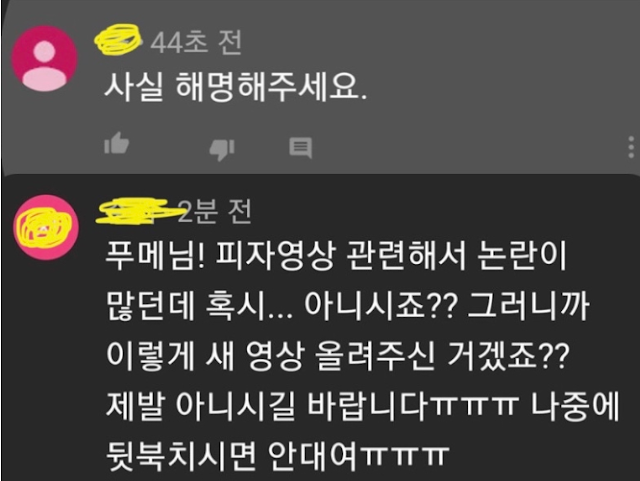Click the '2분 전' timestamp
640x481 pixels.
coord(215,211)
